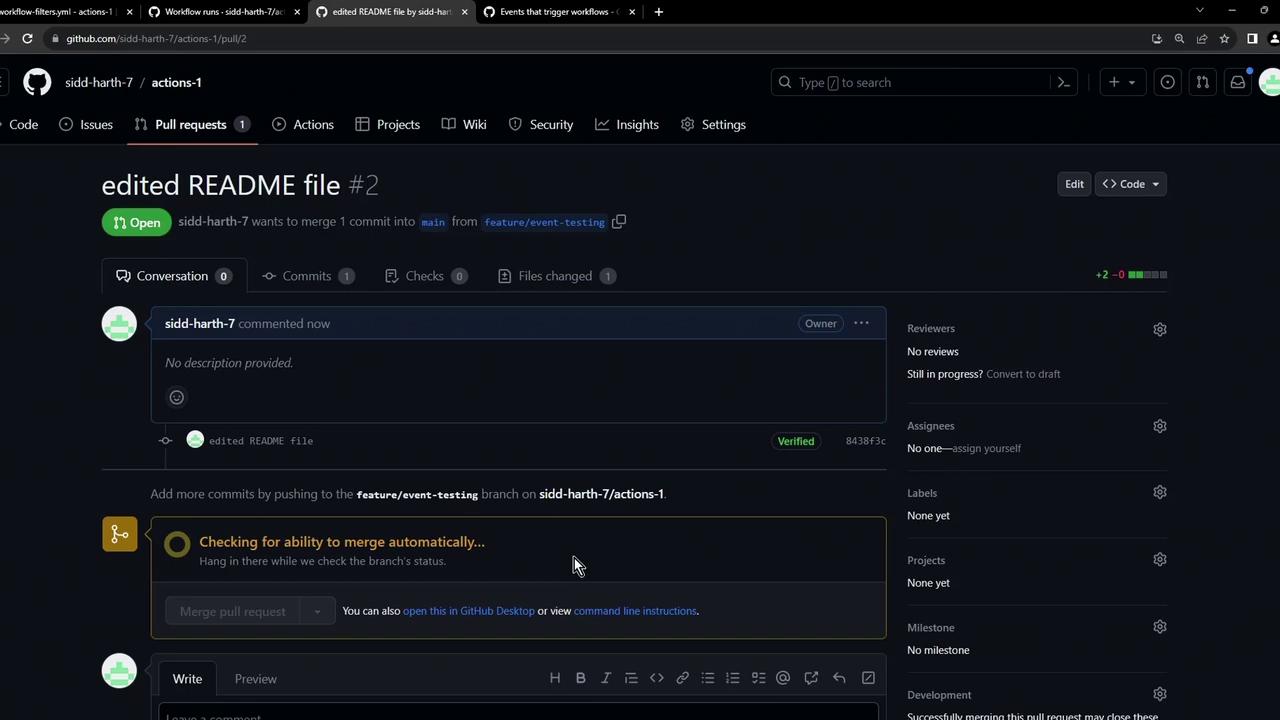Open Actions repository tab
Screen dimensions: 1280x720
click(x=303, y=124)
